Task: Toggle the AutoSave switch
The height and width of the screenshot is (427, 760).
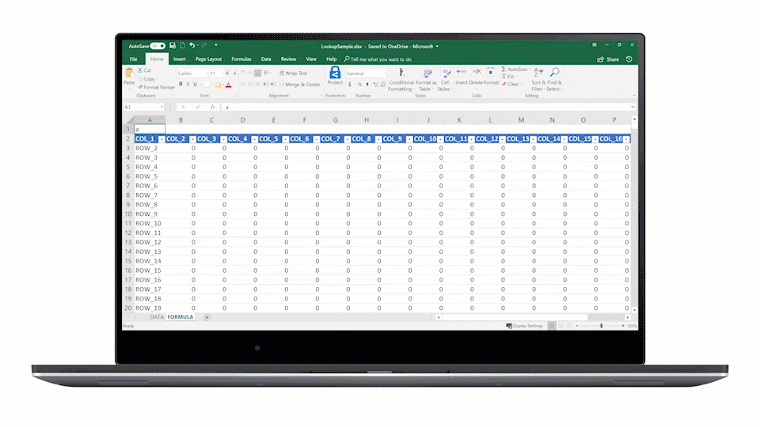Action: (157, 46)
